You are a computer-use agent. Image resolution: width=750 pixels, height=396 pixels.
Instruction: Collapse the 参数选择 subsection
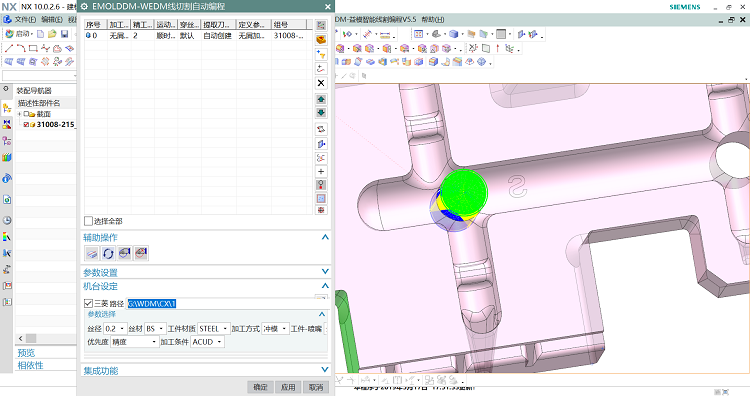322,314
